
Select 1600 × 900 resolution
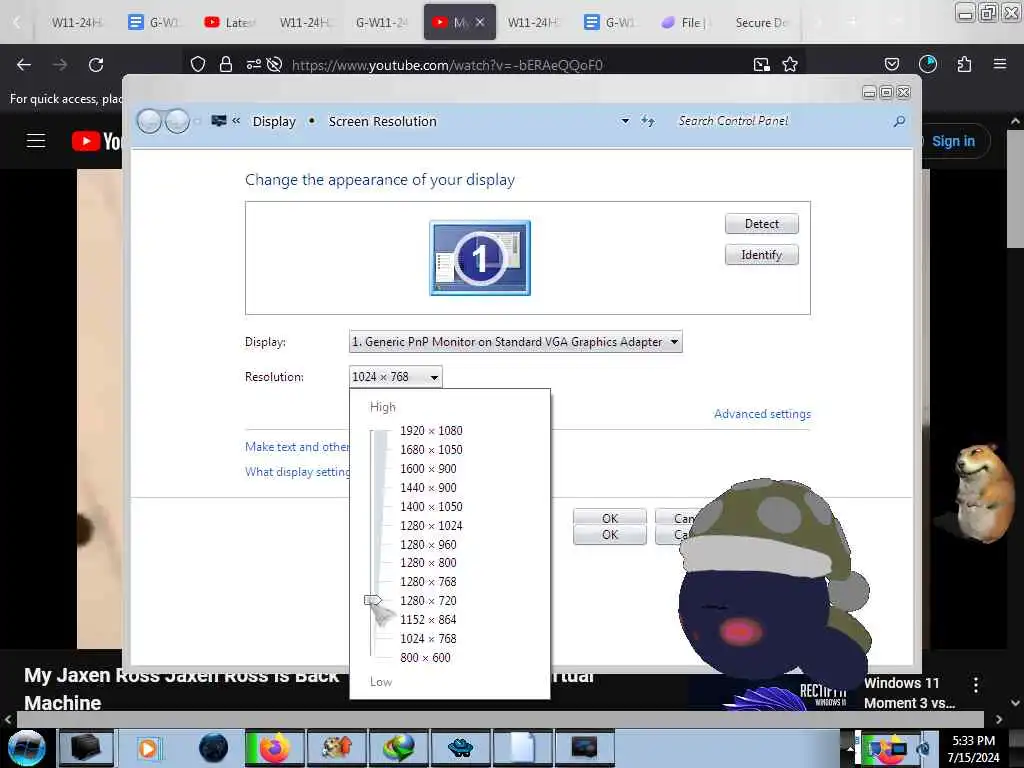(428, 469)
